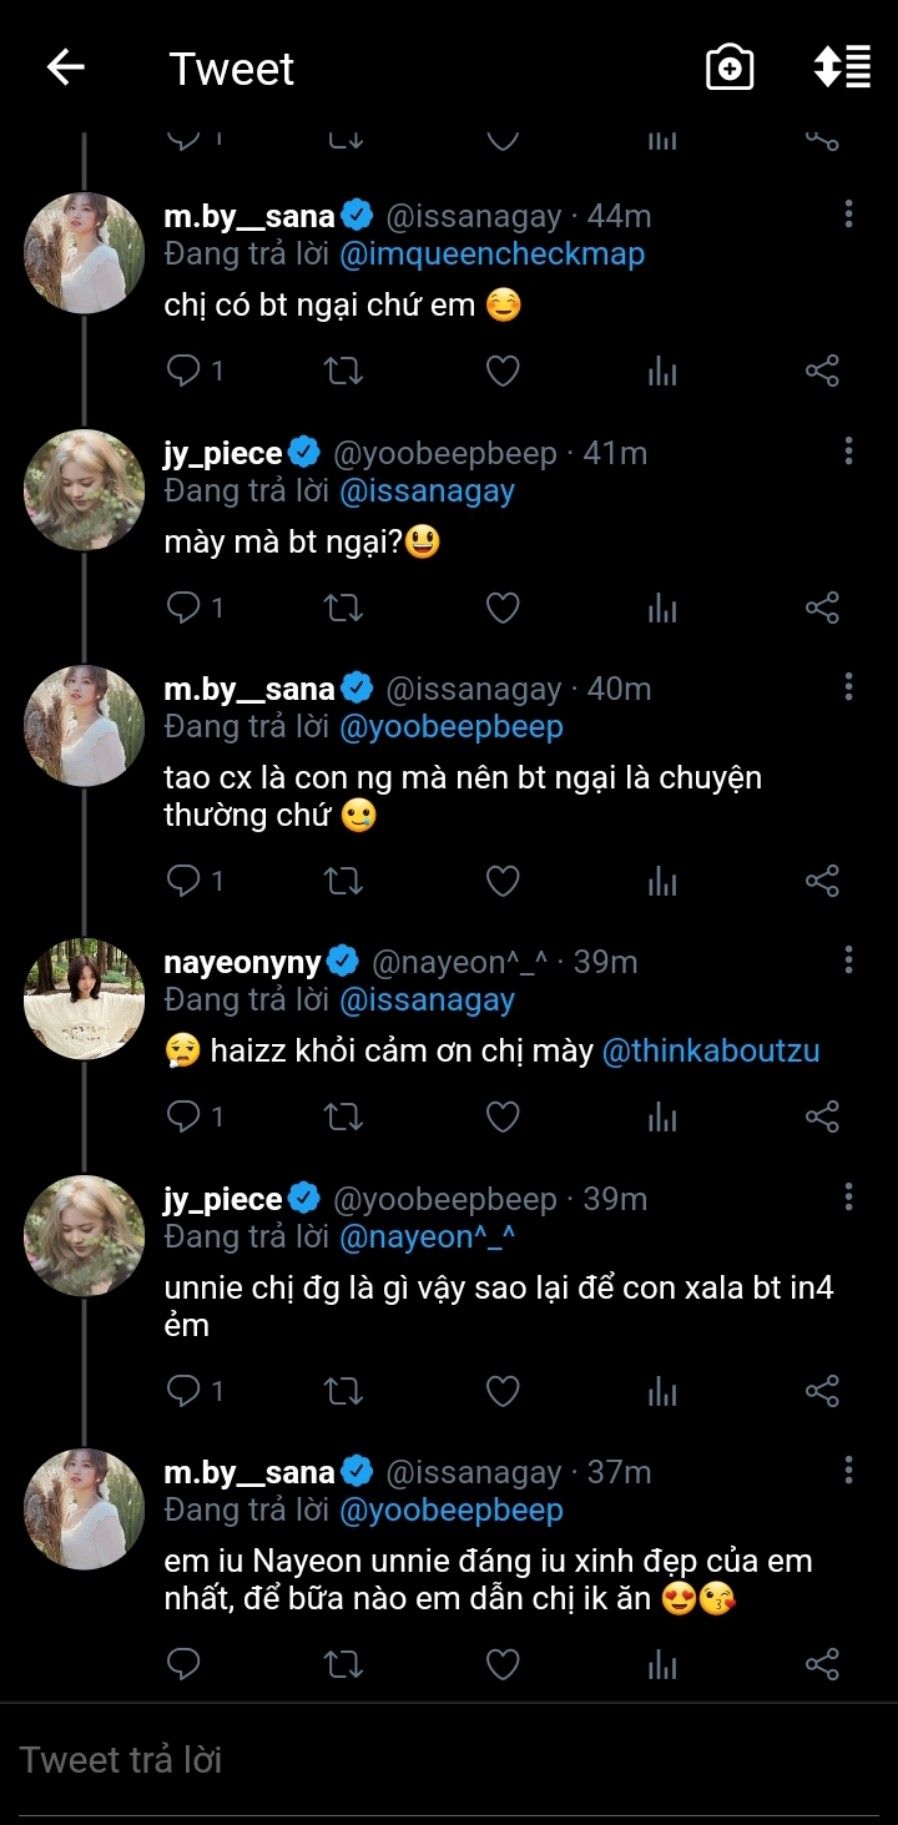Reply to jy_piece's 41m tweet
The image size is (898, 1825).
click(x=183, y=608)
